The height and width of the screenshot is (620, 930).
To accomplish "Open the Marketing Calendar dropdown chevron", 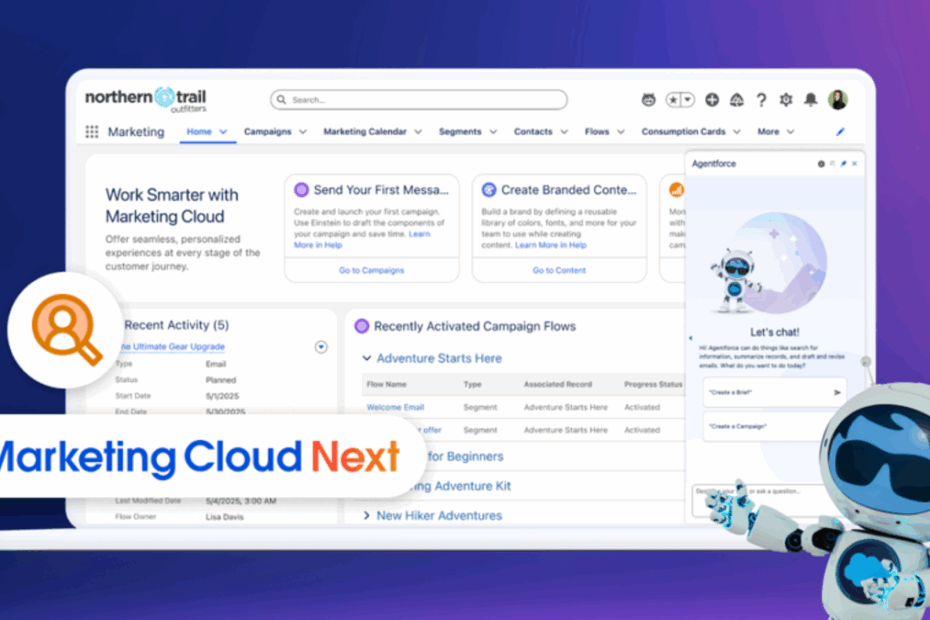I will click(418, 132).
